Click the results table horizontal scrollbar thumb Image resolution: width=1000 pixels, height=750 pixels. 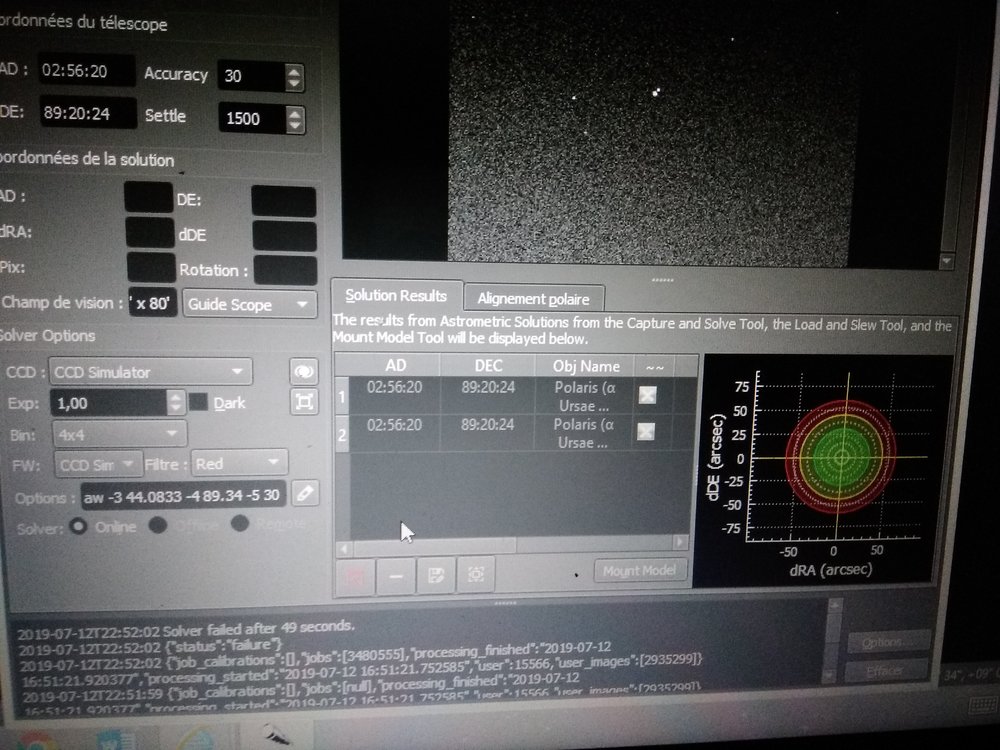click(434, 545)
